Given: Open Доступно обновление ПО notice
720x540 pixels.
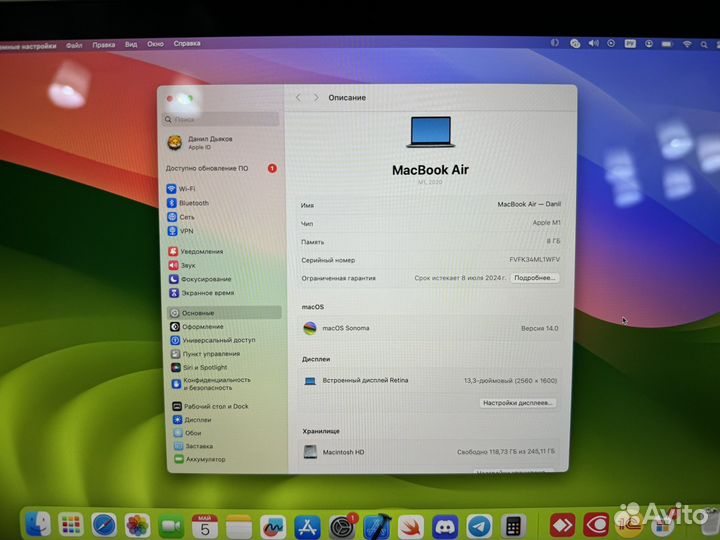Looking at the screenshot, I should point(221,169).
